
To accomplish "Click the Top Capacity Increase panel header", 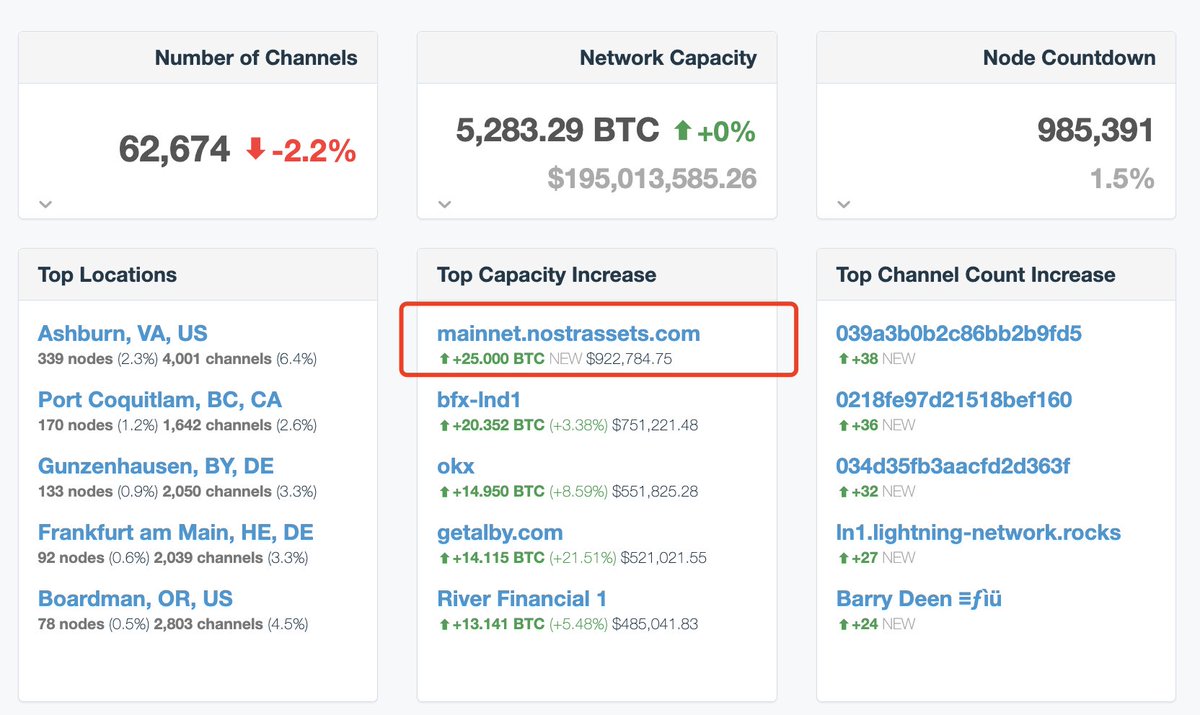I will [x=545, y=274].
